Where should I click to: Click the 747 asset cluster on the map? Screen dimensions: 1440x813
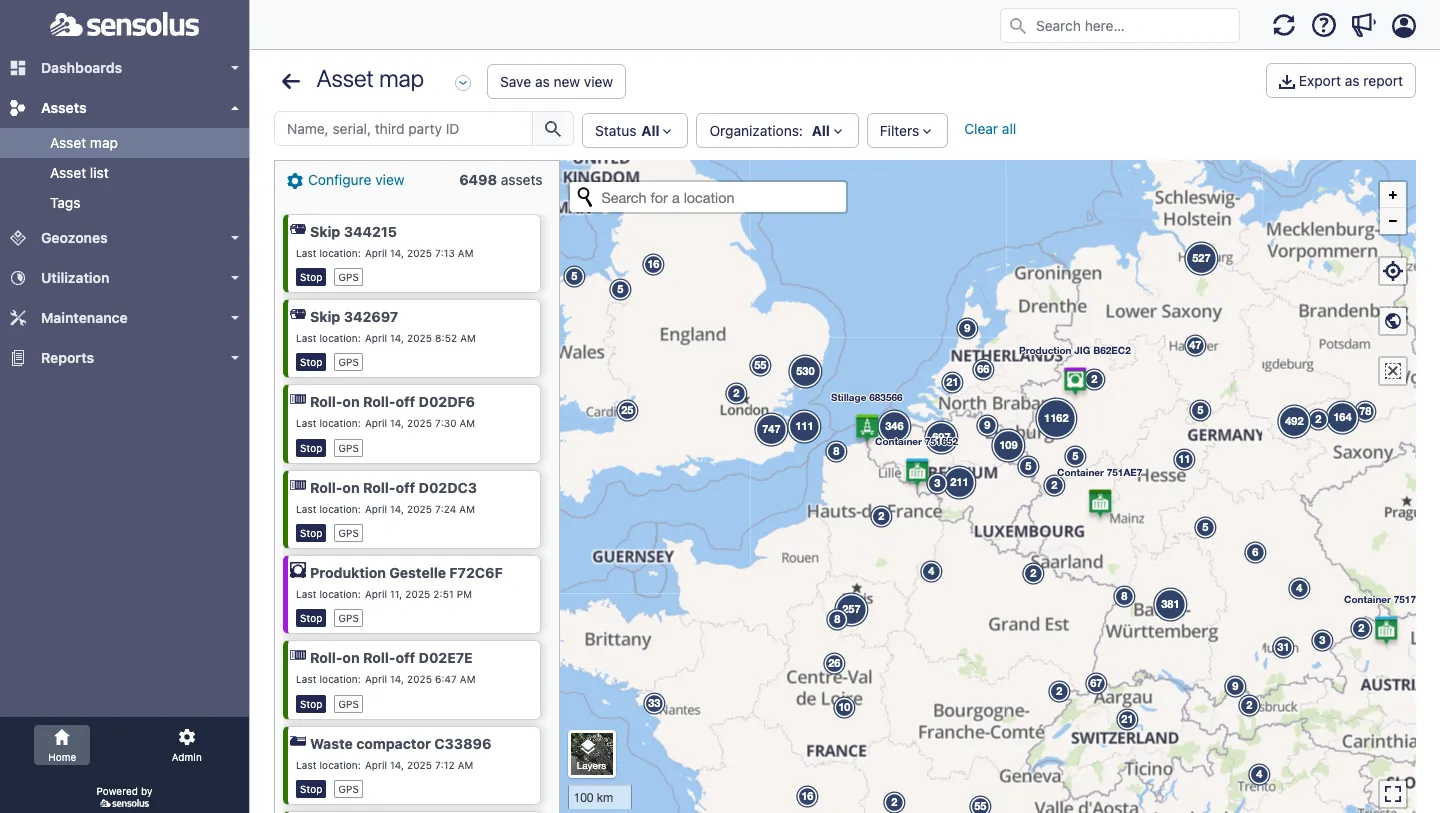coord(771,429)
